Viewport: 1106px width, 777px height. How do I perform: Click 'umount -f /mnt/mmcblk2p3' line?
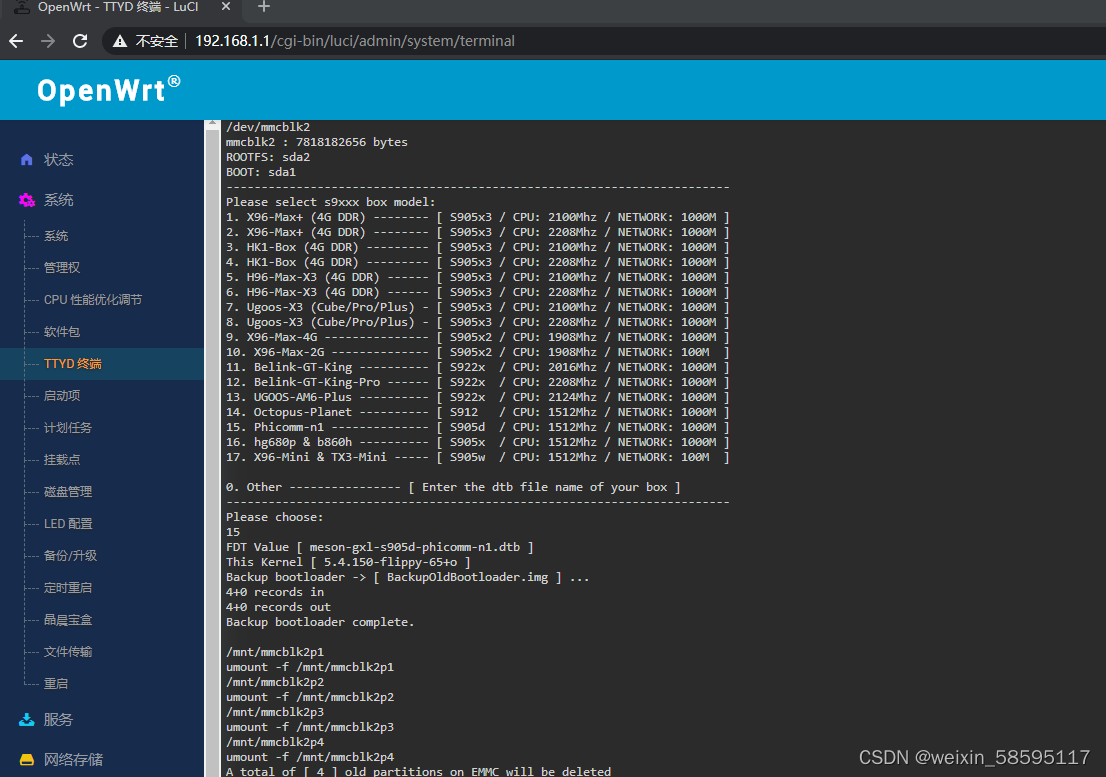pos(310,727)
